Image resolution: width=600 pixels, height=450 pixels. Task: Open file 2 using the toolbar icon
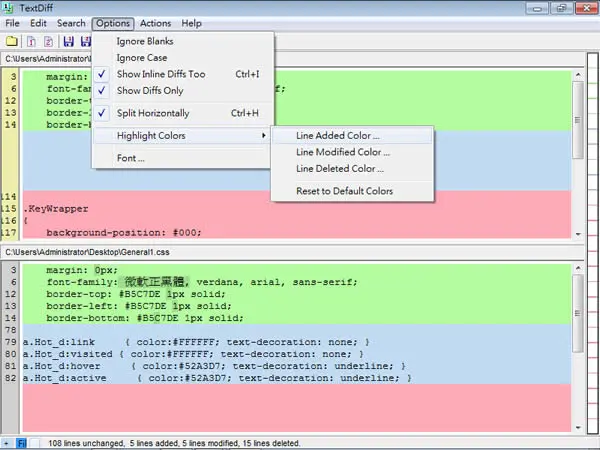[49, 41]
